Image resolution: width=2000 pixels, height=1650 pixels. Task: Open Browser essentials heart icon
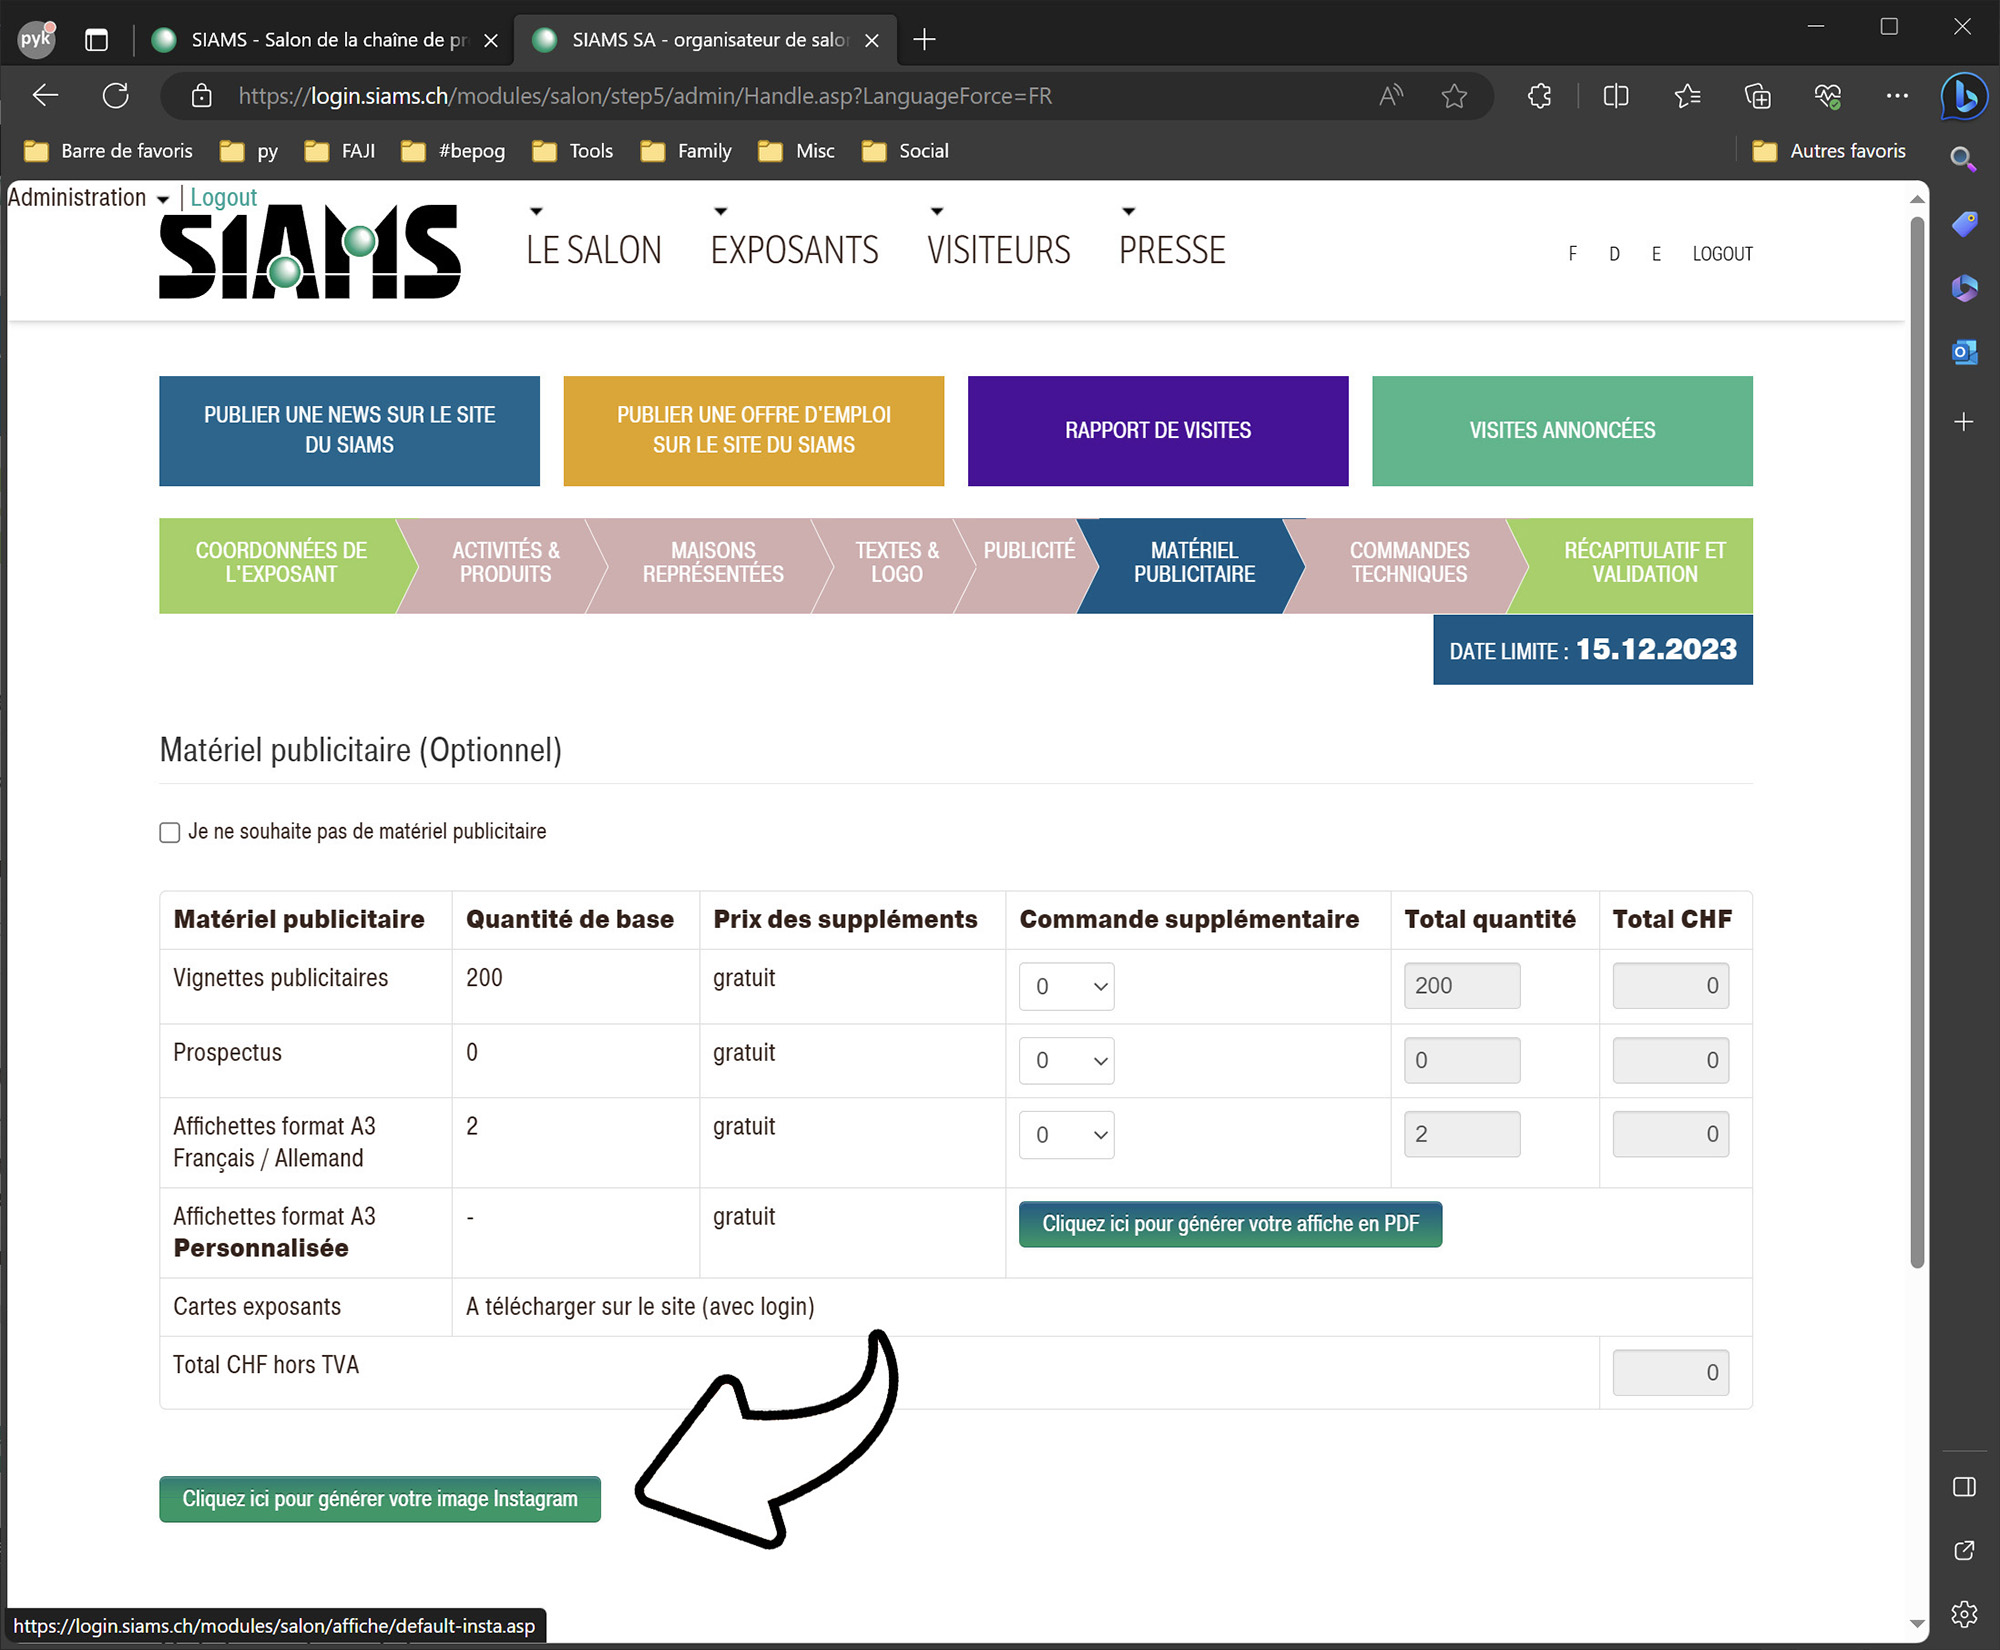point(1828,96)
